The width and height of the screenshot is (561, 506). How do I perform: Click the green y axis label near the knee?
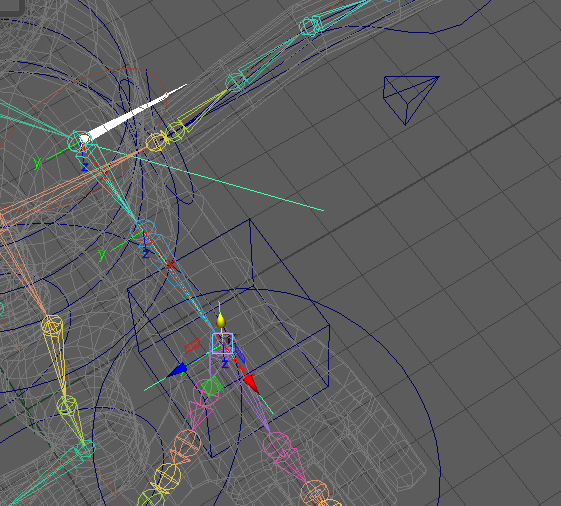point(102,254)
